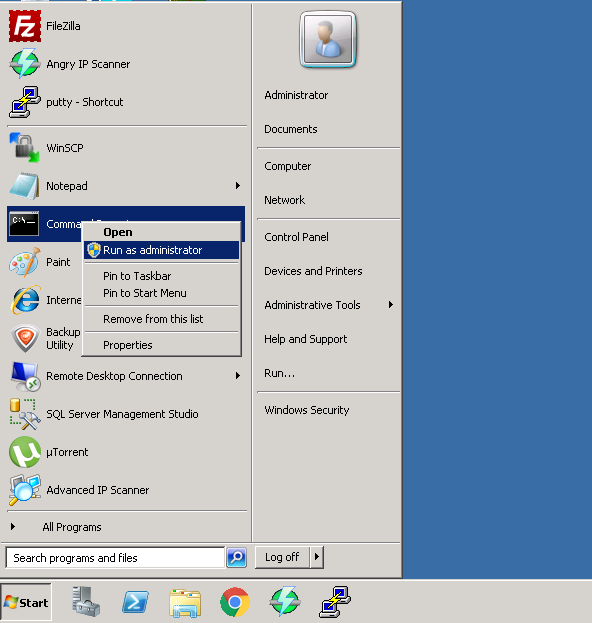Click the Search programs and files field

click(115, 557)
